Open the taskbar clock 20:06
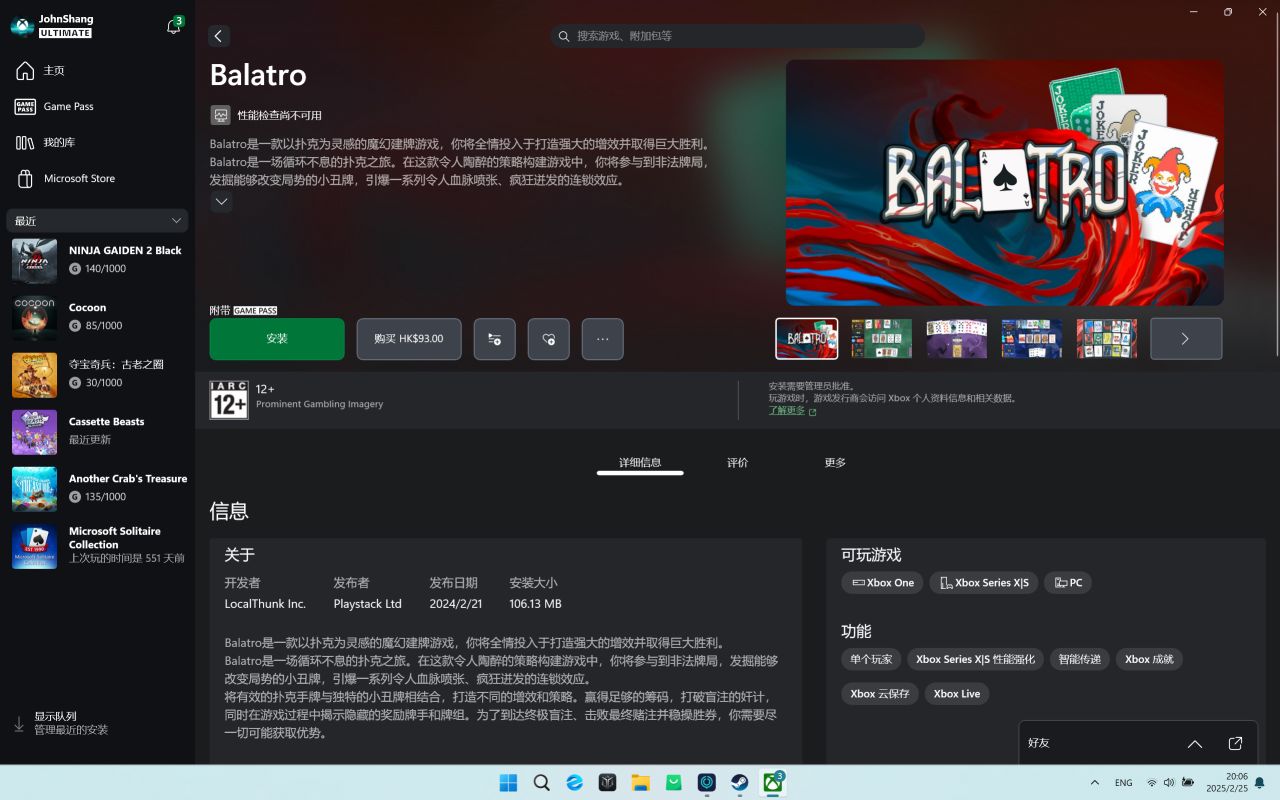1280x800 pixels. [1226, 783]
